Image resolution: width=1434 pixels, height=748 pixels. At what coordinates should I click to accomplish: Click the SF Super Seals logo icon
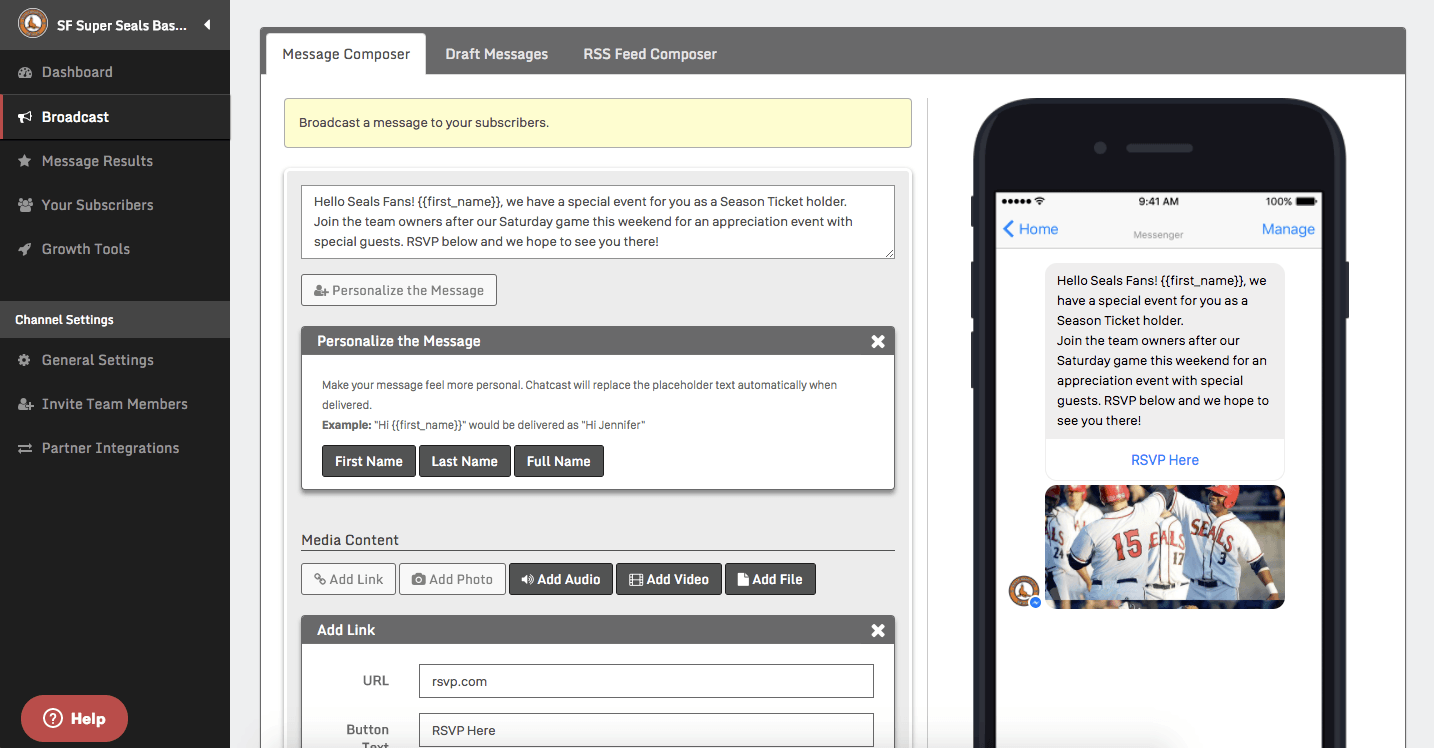(32, 24)
